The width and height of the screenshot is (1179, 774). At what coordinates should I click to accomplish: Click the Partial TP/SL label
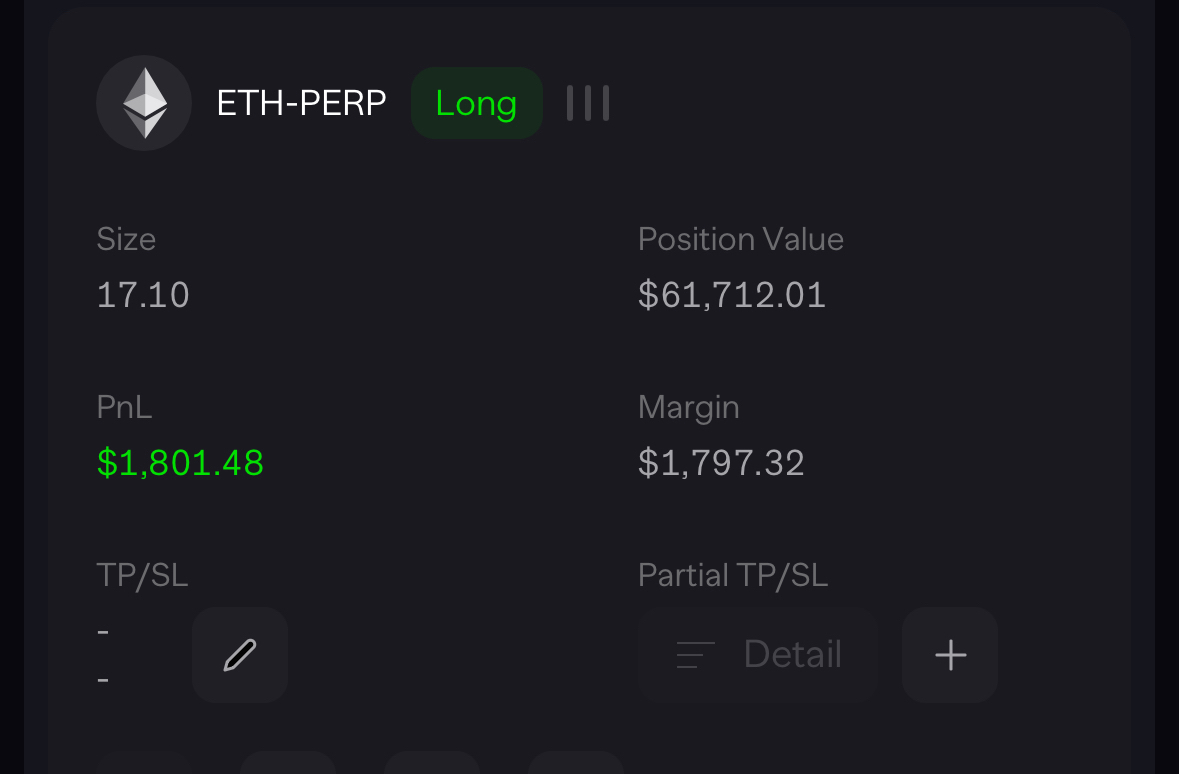coord(733,575)
